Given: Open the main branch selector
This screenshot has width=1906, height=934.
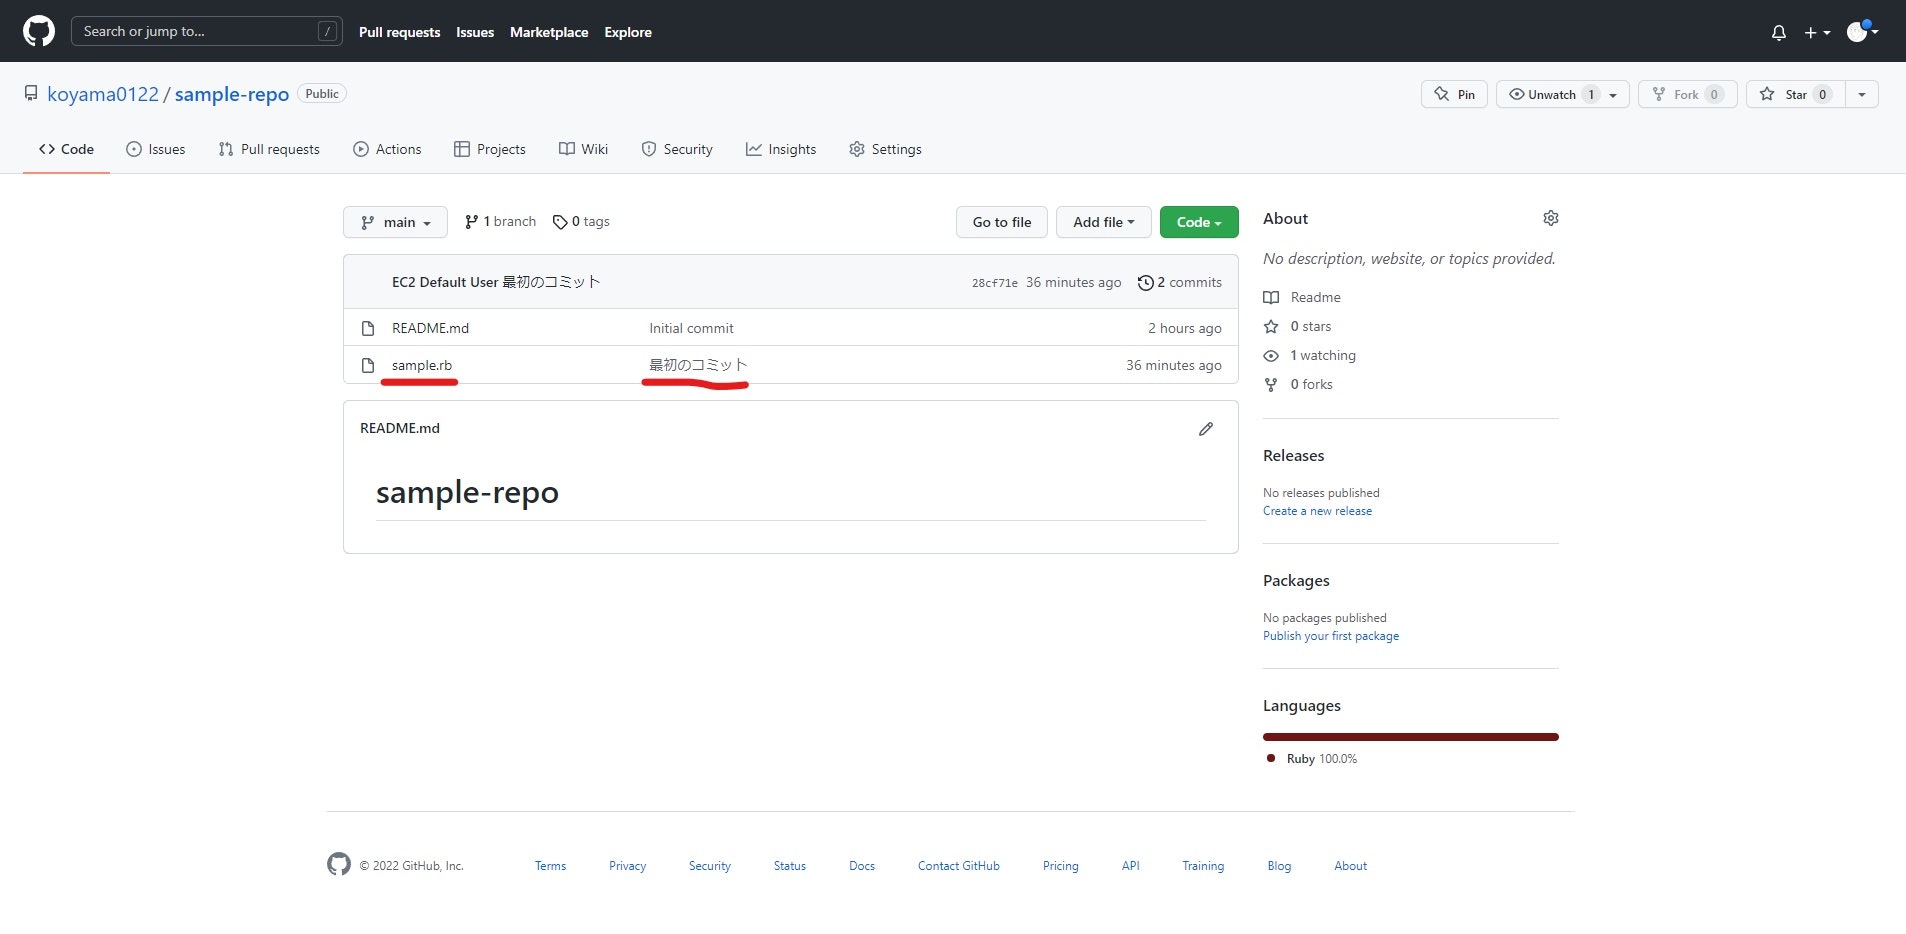Looking at the screenshot, I should click(395, 222).
